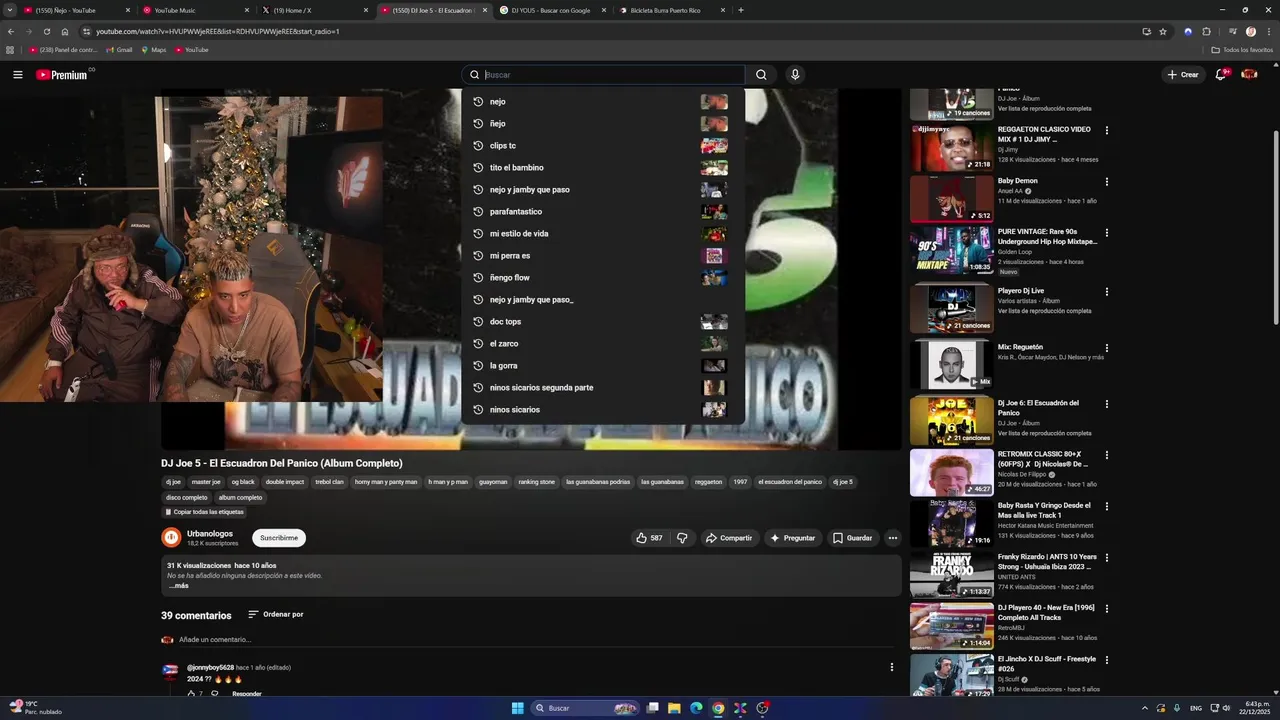The height and width of the screenshot is (720, 1280).
Task: Open the account avatar menu
Action: (1249, 75)
